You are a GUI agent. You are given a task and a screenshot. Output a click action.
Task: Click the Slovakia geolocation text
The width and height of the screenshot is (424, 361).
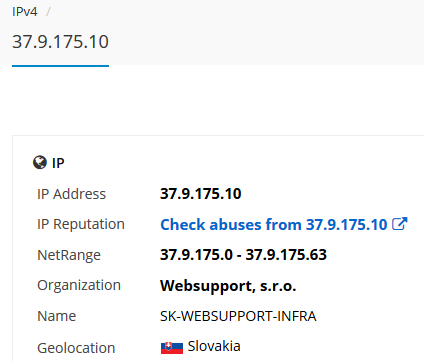(214, 346)
